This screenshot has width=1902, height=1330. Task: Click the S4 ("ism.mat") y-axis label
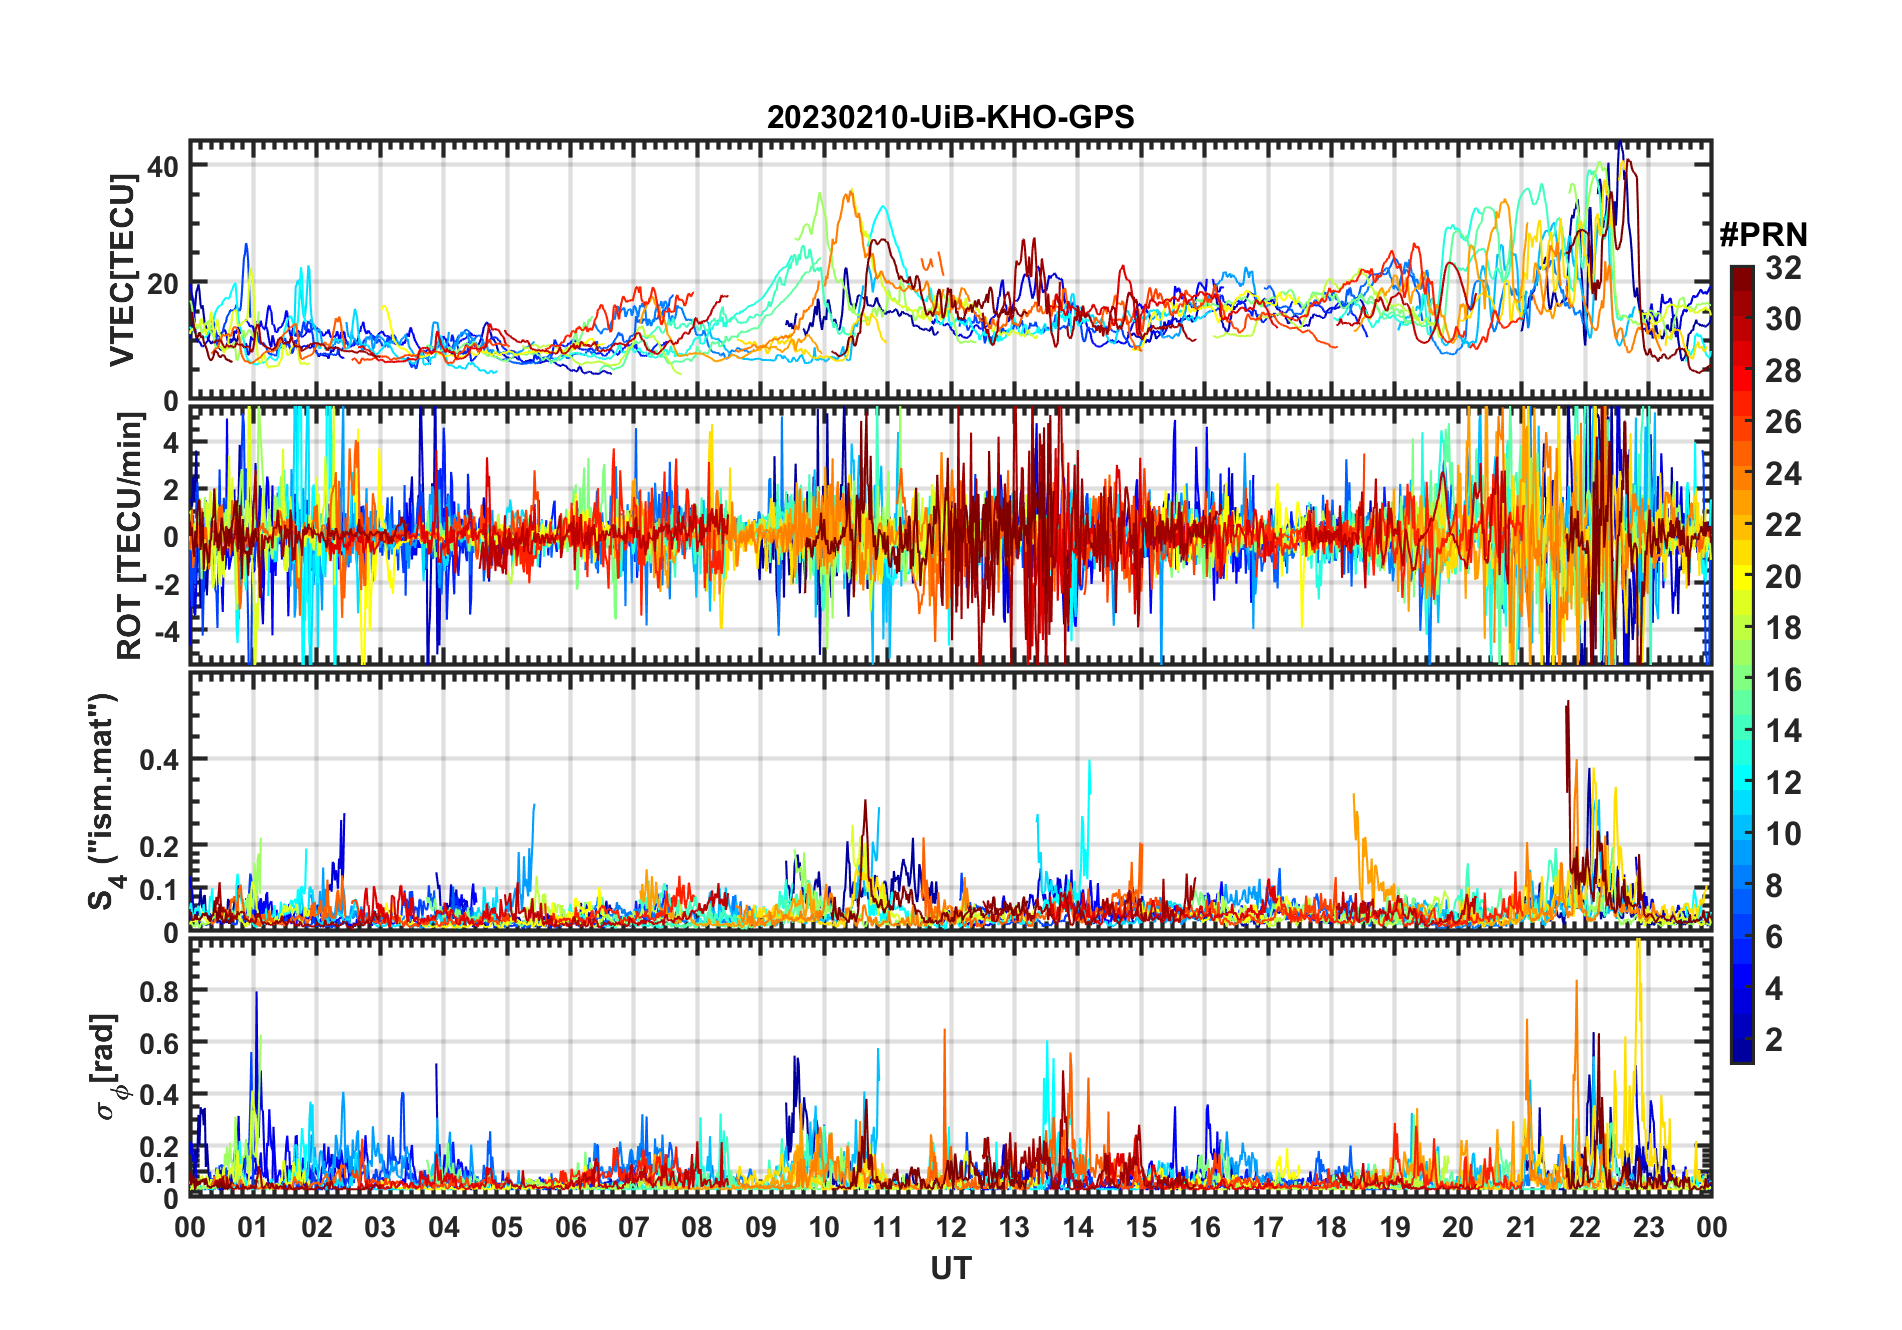(x=104, y=801)
